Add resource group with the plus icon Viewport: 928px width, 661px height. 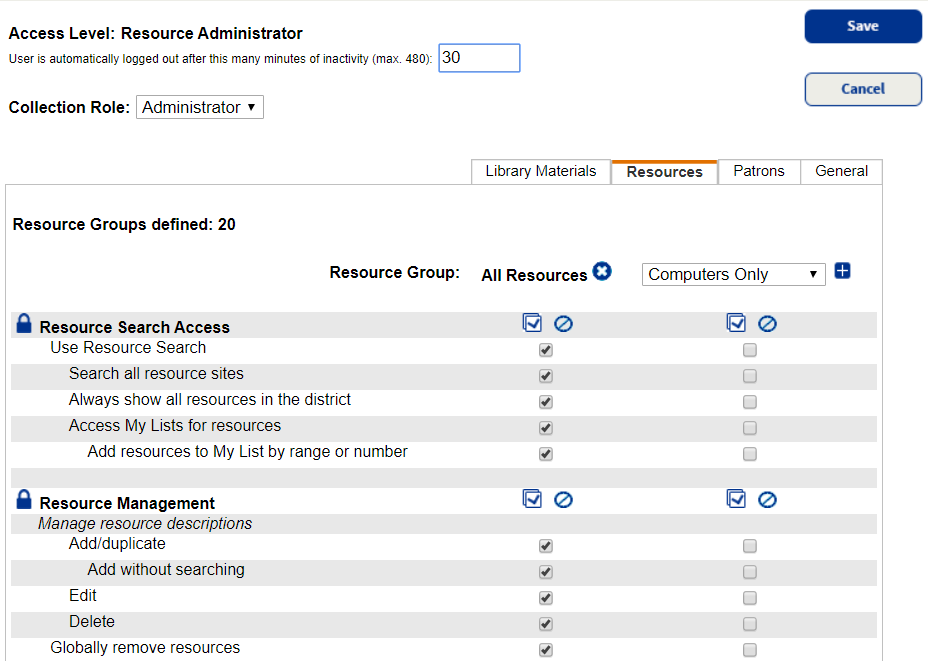pyautogui.click(x=842, y=271)
